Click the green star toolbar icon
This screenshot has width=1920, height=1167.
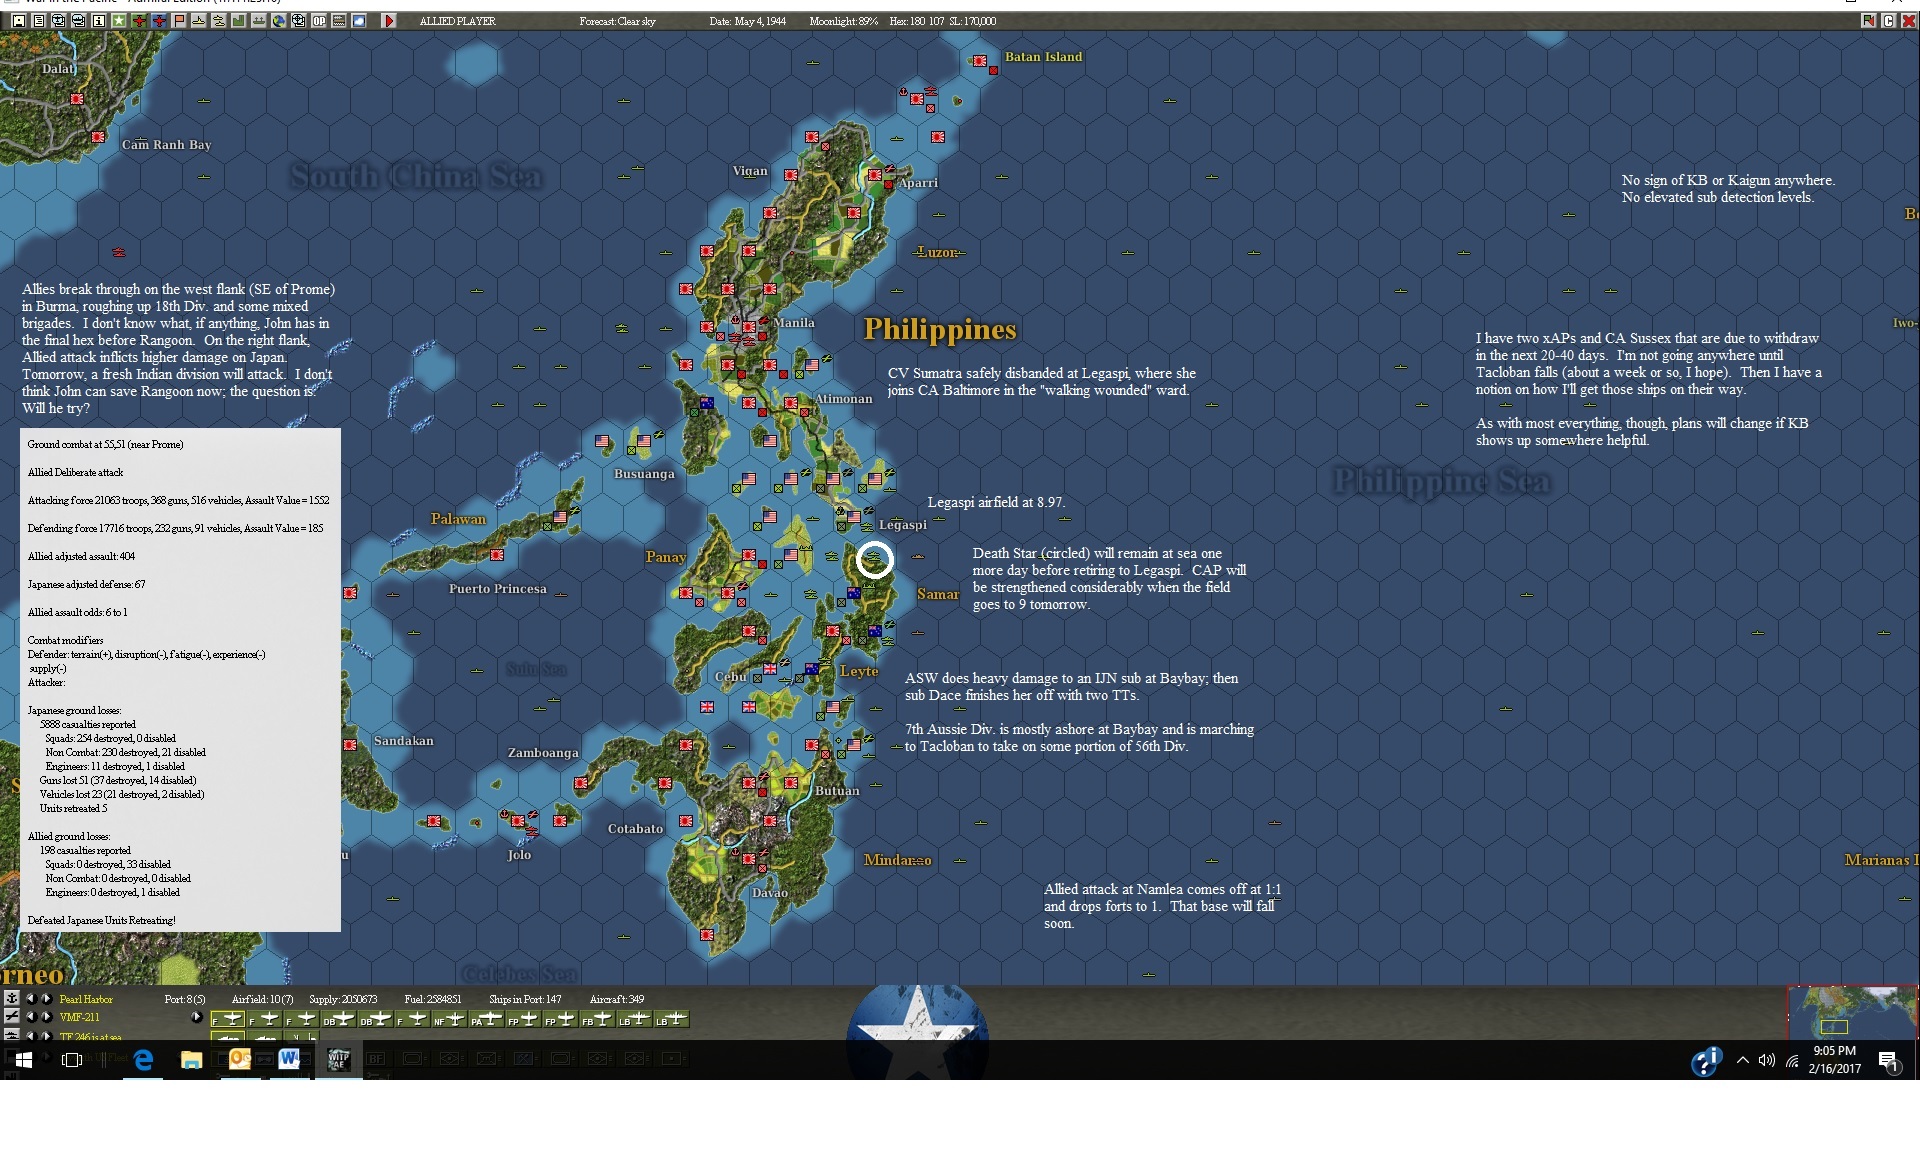click(x=119, y=21)
